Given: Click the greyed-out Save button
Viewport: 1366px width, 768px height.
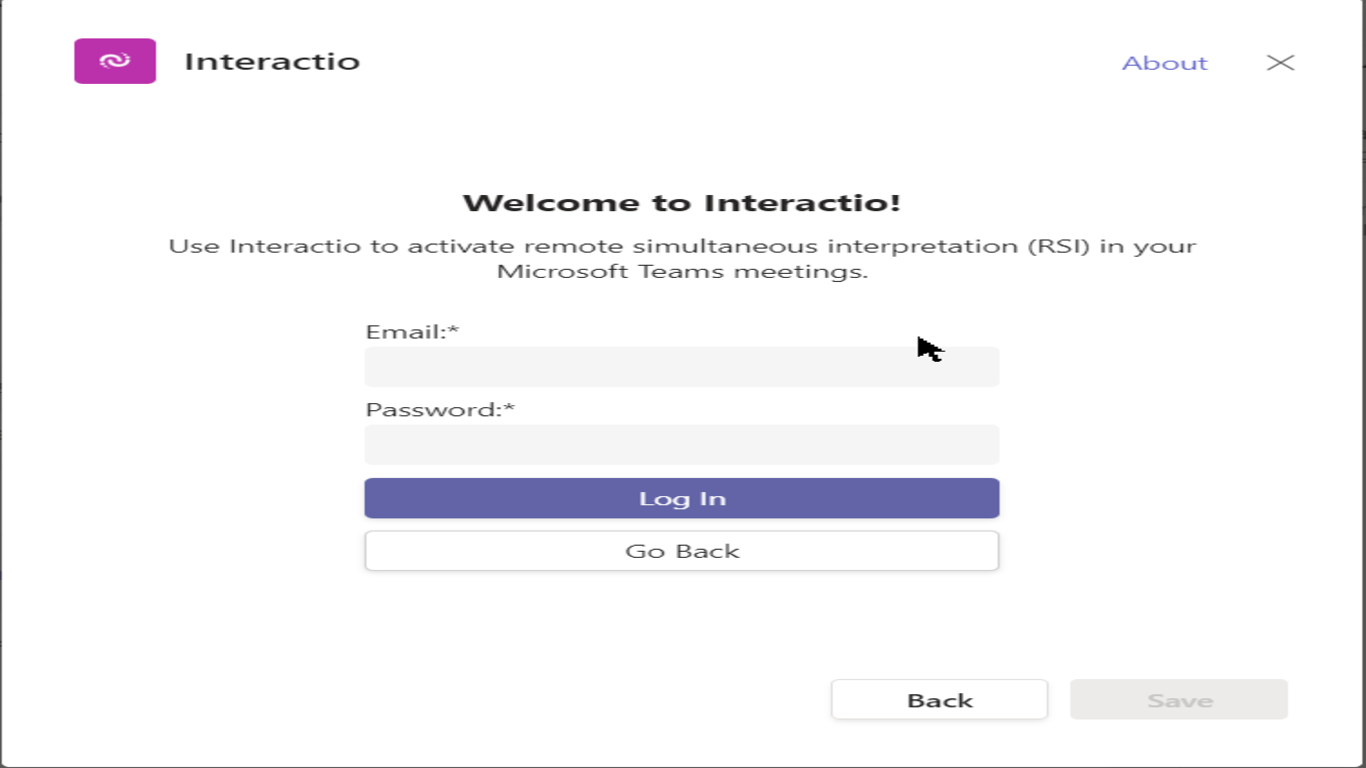Looking at the screenshot, I should 1179,700.
